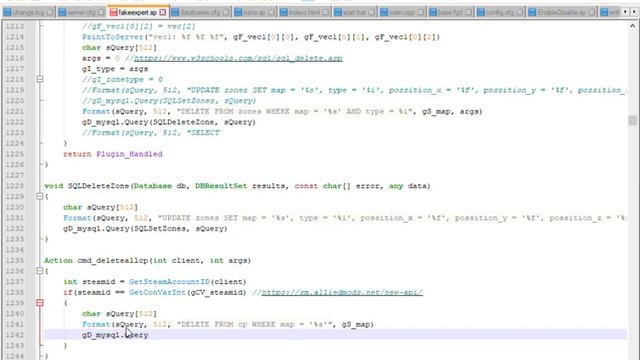Open the w3schools sql_delete link
Viewport: 640px width, 360px height.
pyautogui.click(x=238, y=58)
